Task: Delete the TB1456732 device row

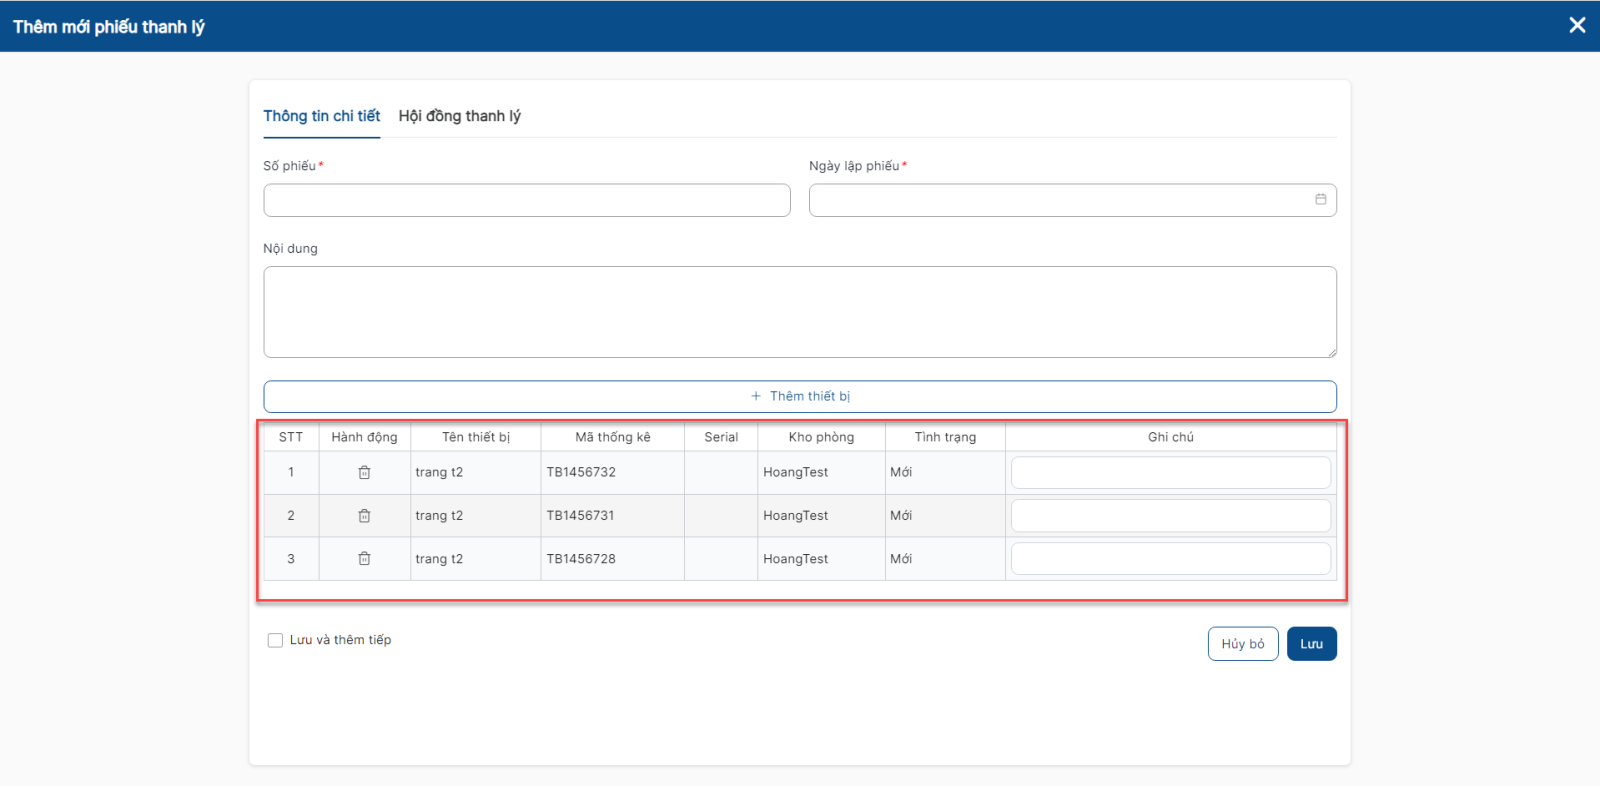Action: pos(364,472)
